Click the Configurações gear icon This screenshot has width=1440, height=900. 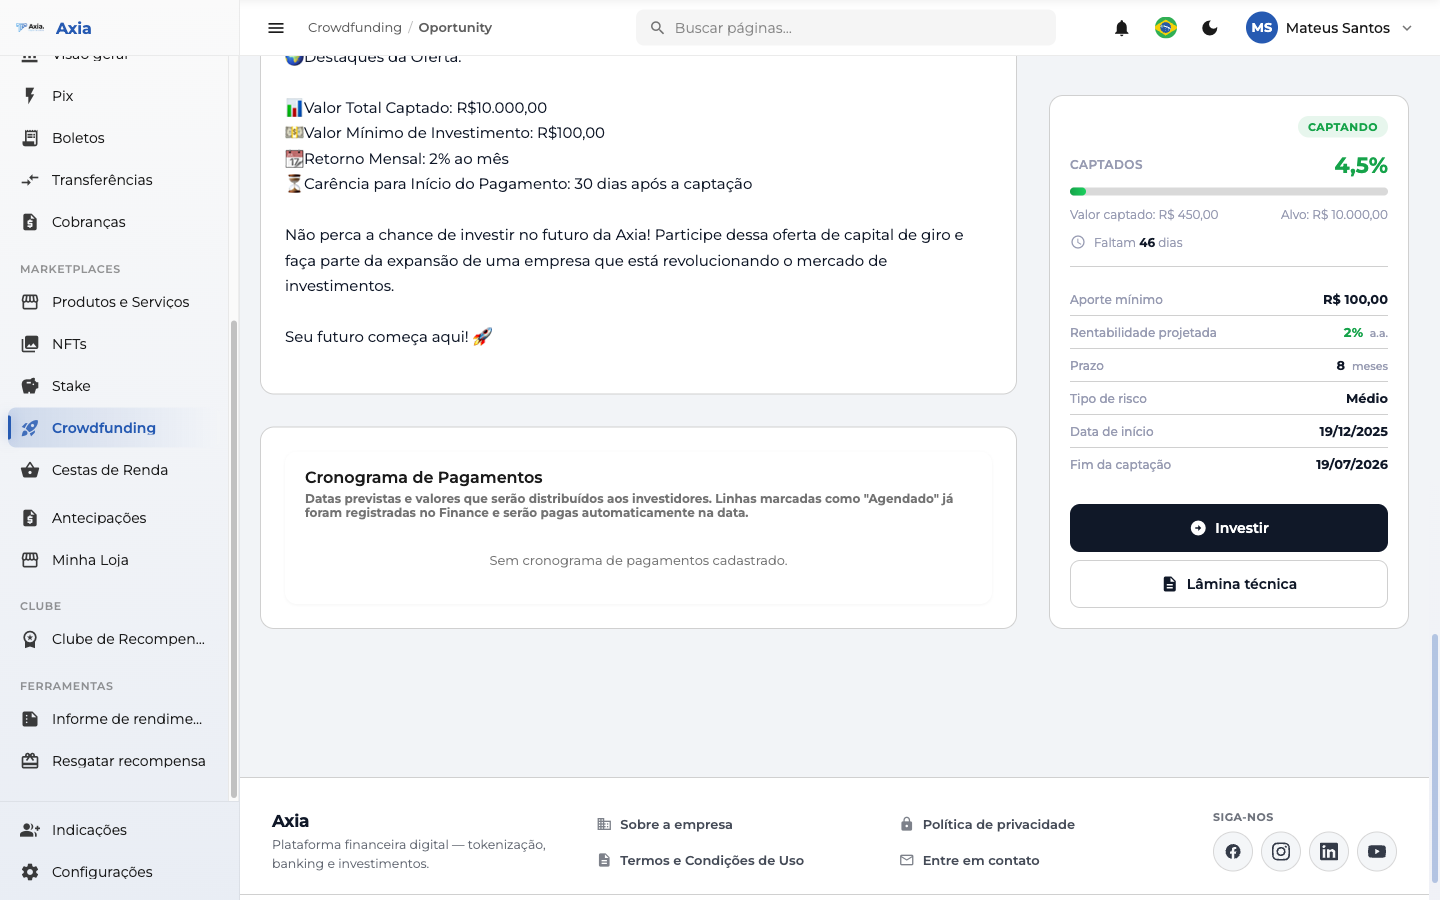(x=30, y=872)
